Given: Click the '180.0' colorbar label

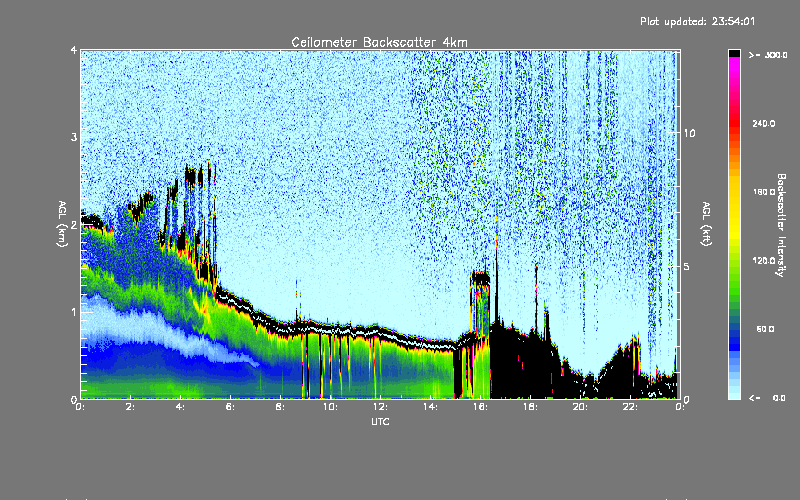Looking at the screenshot, I should [764, 192].
